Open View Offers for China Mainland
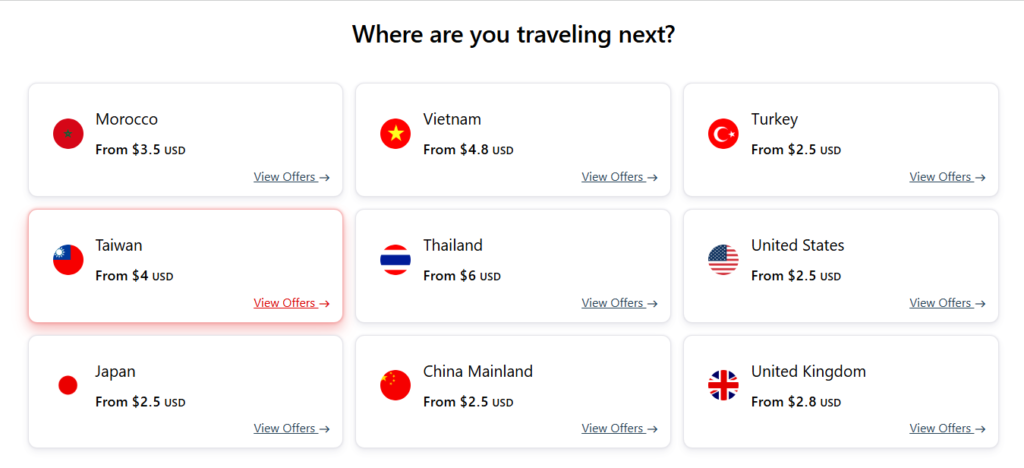 click(x=619, y=428)
